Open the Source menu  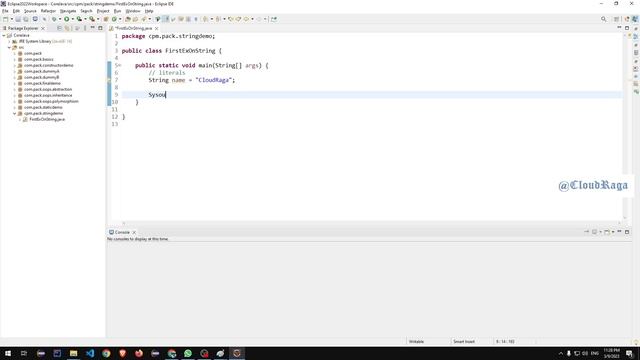[x=30, y=11]
